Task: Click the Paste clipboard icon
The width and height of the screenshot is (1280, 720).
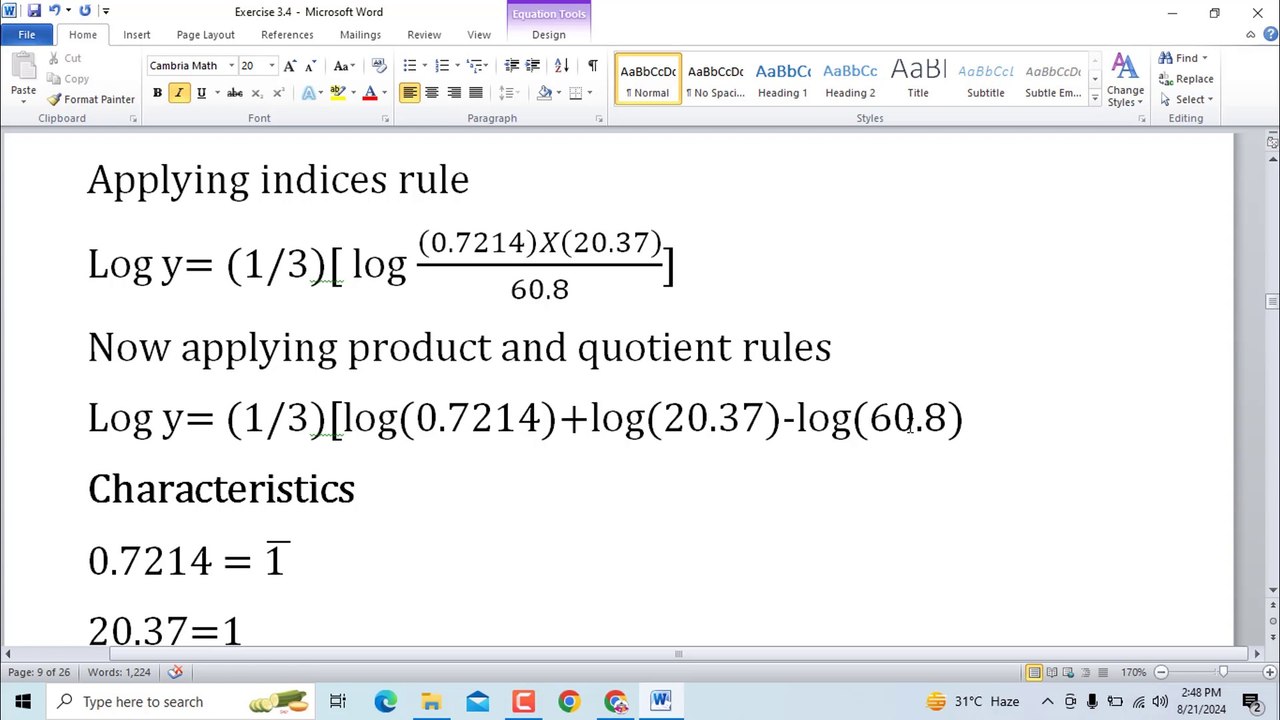Action: tap(23, 68)
